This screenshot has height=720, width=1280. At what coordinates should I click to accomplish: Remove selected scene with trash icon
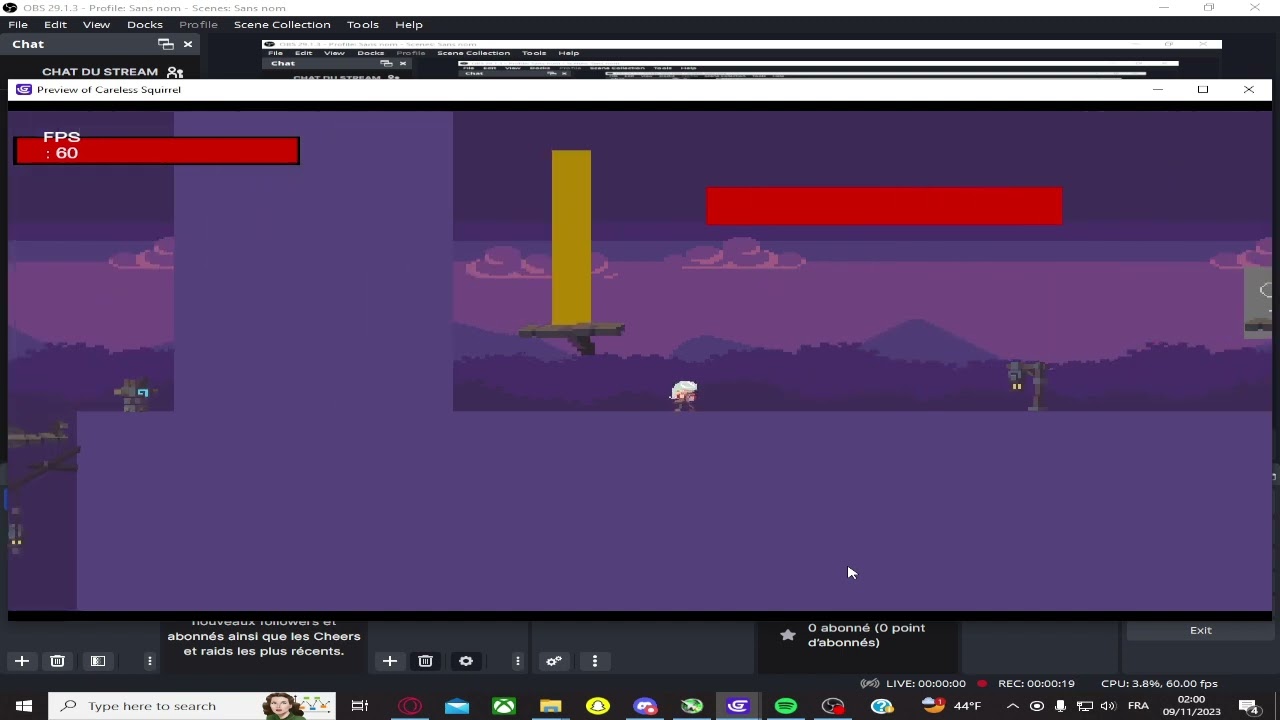pos(57,661)
